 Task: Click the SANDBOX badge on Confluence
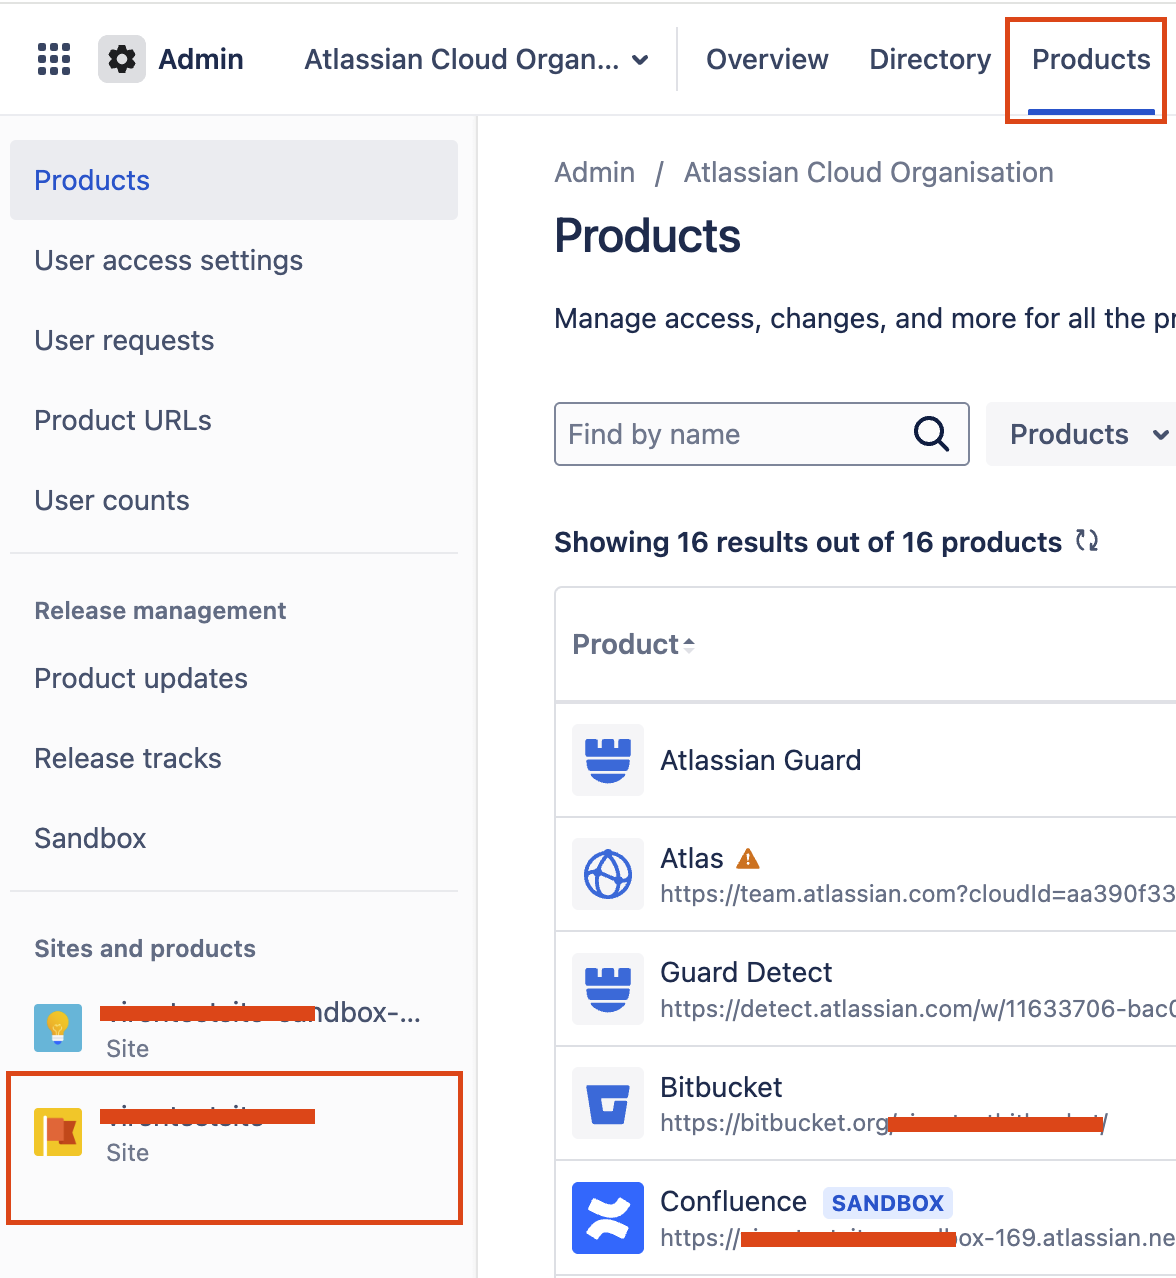tap(887, 1202)
